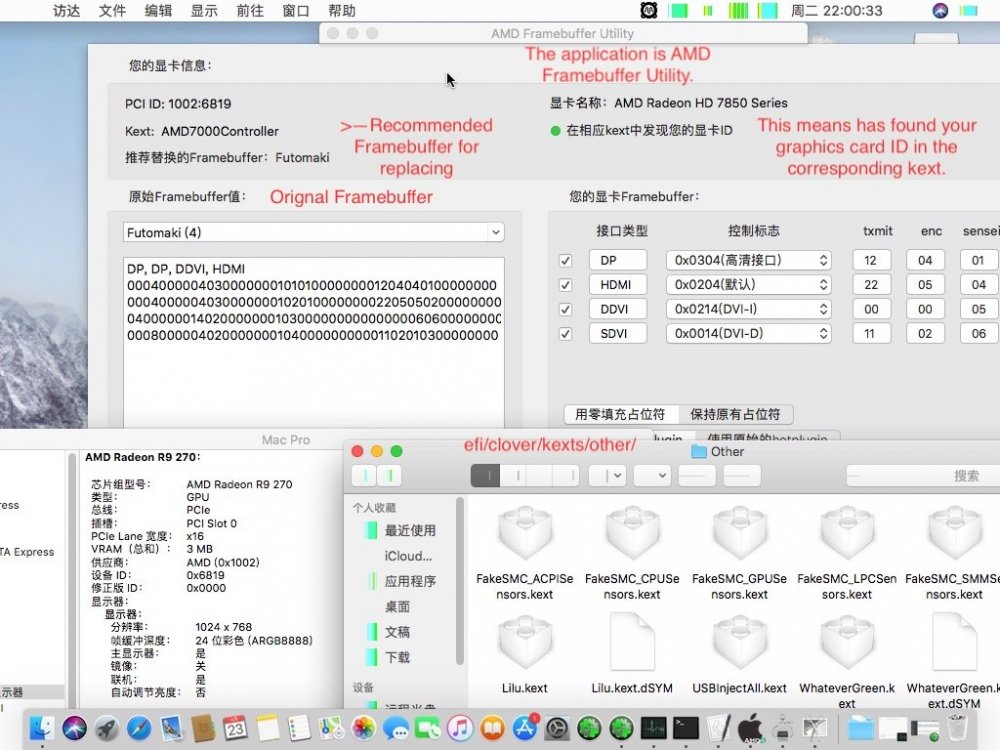Open the 显示 menu
Image resolution: width=1000 pixels, height=750 pixels.
point(204,11)
